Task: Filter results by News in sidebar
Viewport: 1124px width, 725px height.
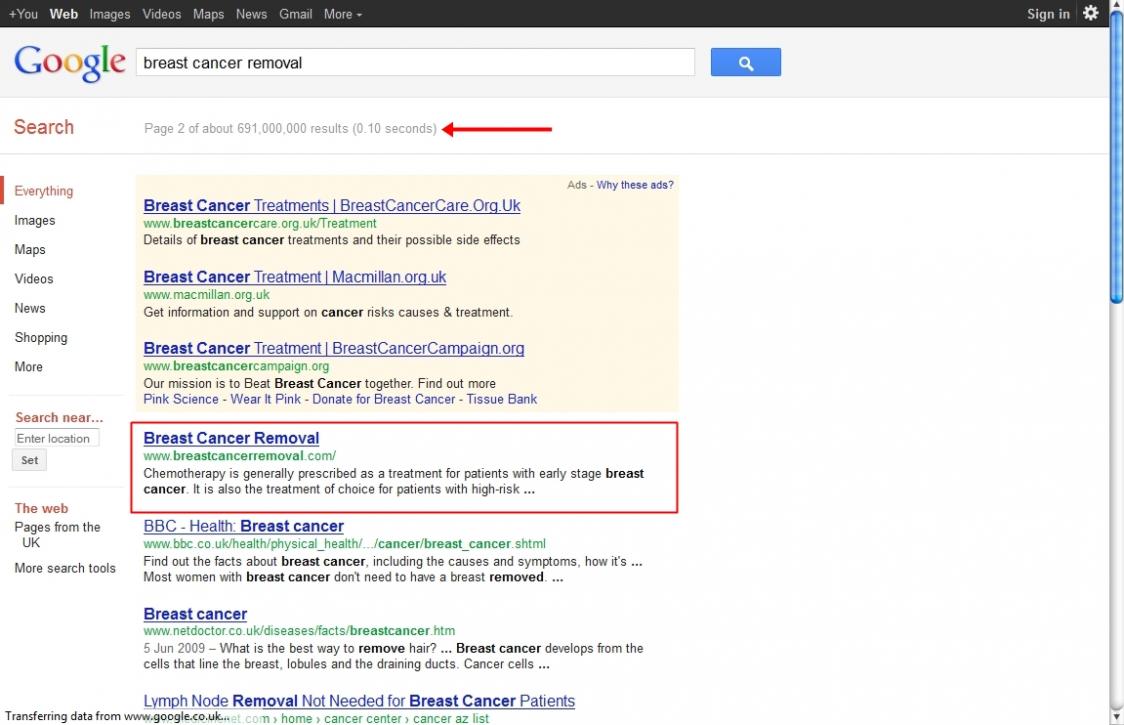Action: tap(29, 308)
